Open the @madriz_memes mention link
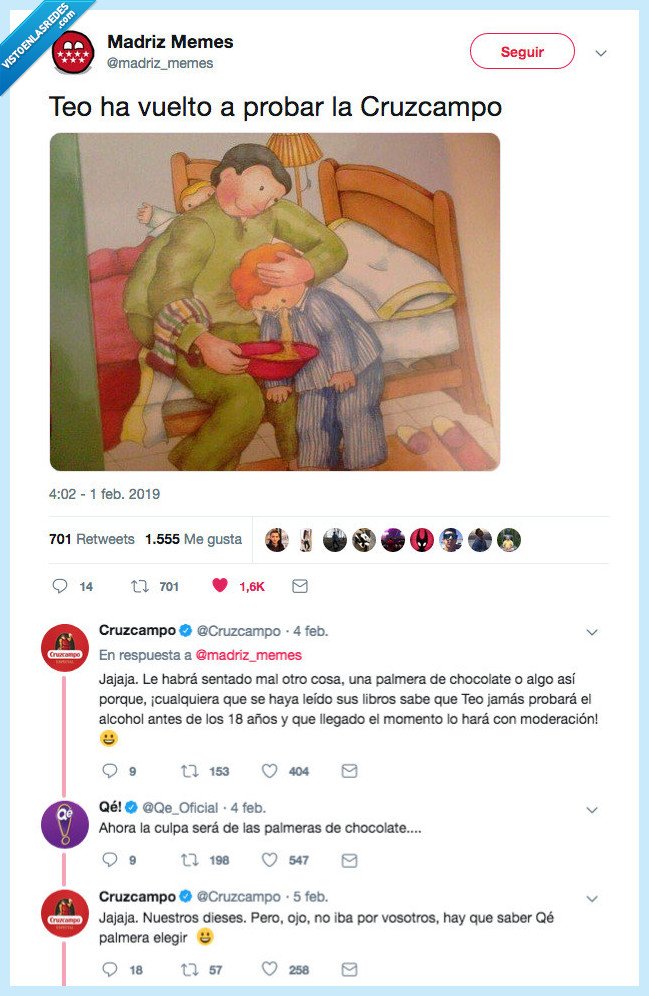This screenshot has width=649, height=996. [x=248, y=655]
